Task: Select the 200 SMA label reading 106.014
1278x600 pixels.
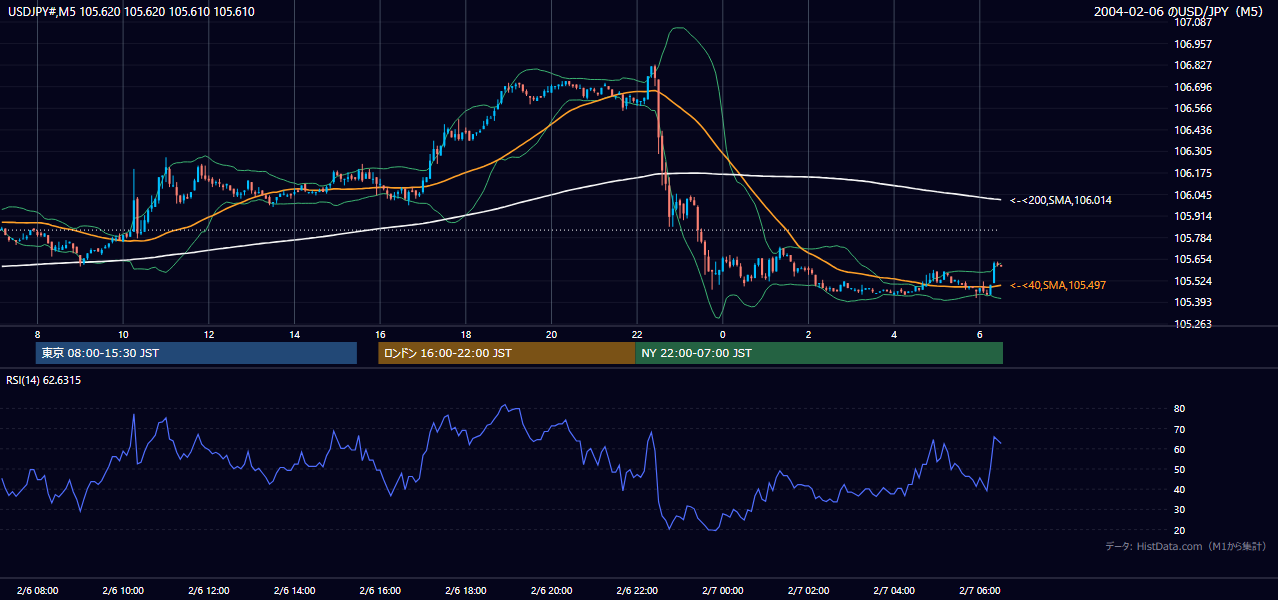Action: click(1061, 200)
